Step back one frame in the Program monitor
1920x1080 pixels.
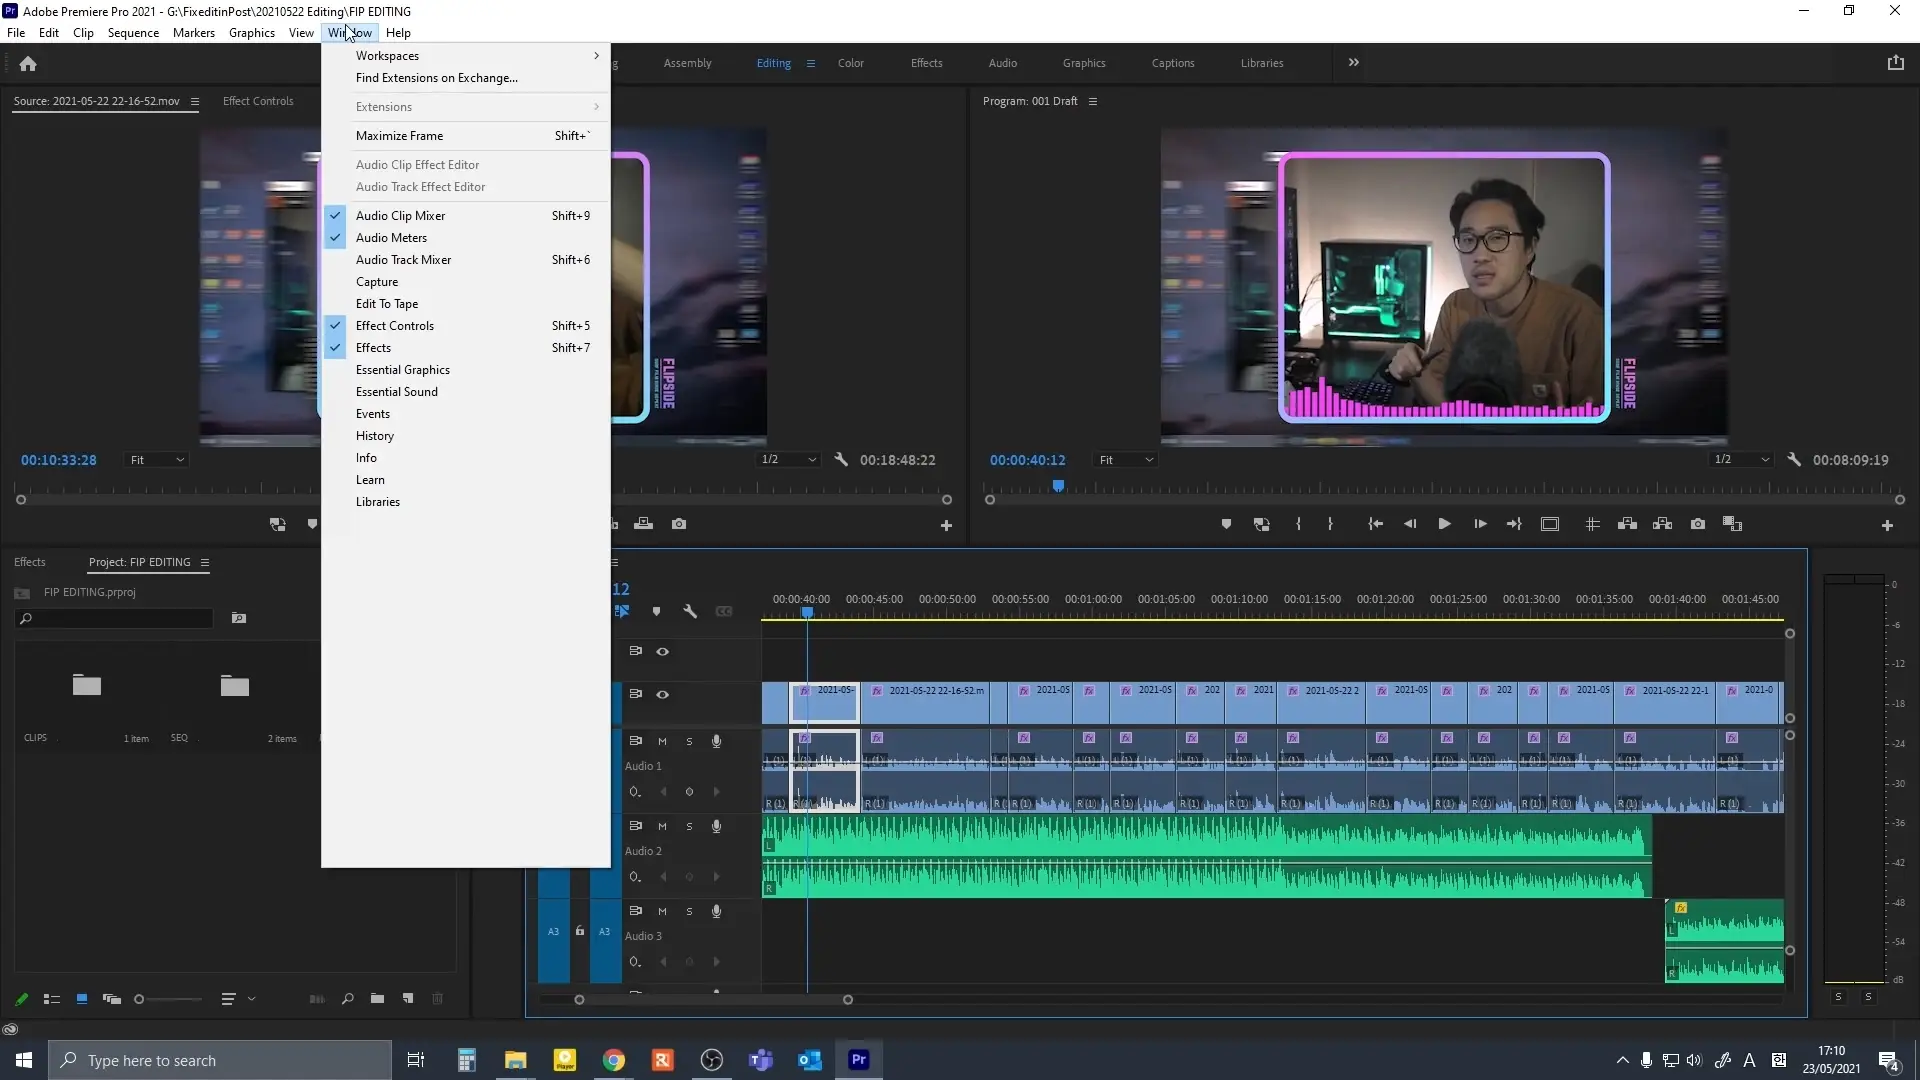[1410, 524]
